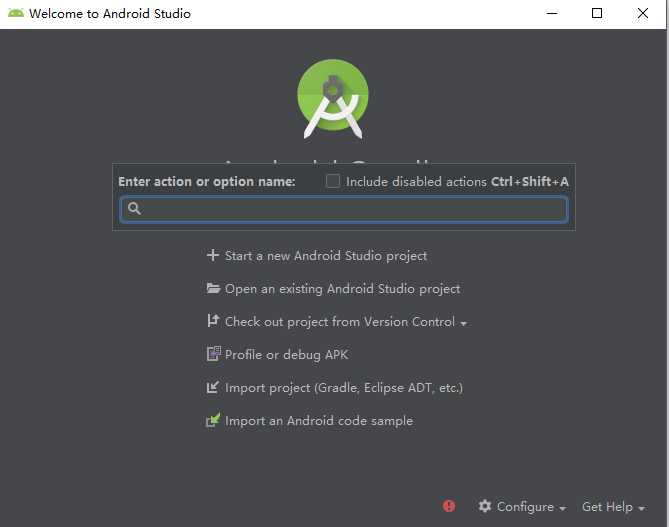Start a new Android Studio project
This screenshot has height=527, width=669.
tap(325, 255)
